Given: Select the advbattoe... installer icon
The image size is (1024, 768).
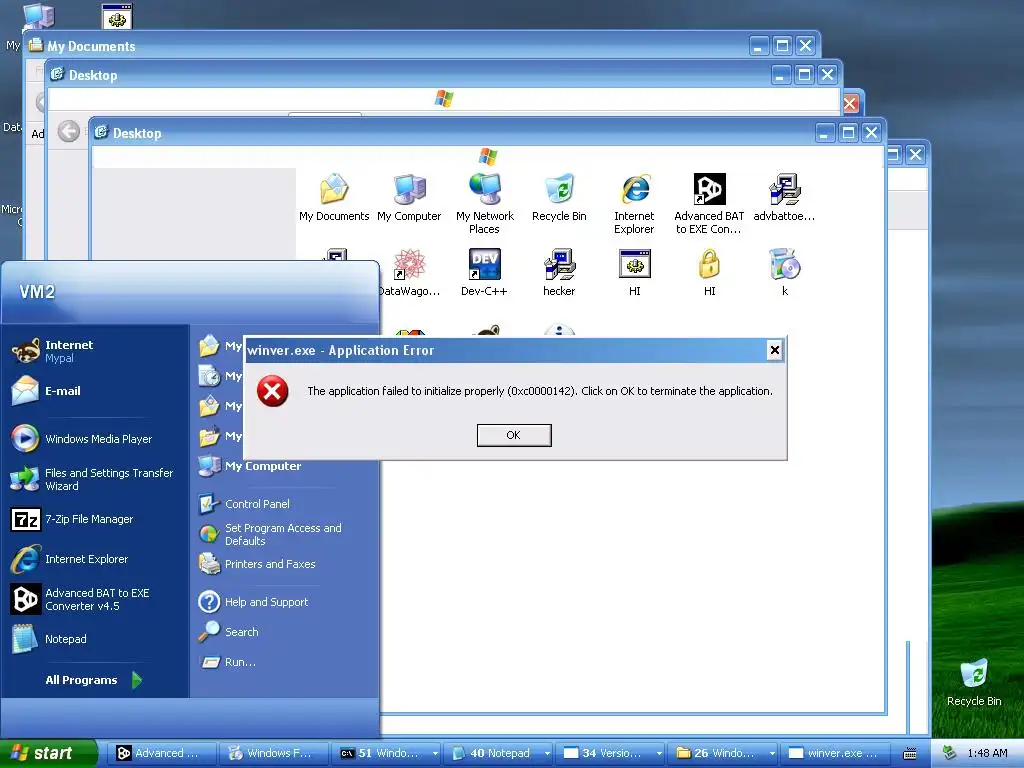Looking at the screenshot, I should (784, 197).
